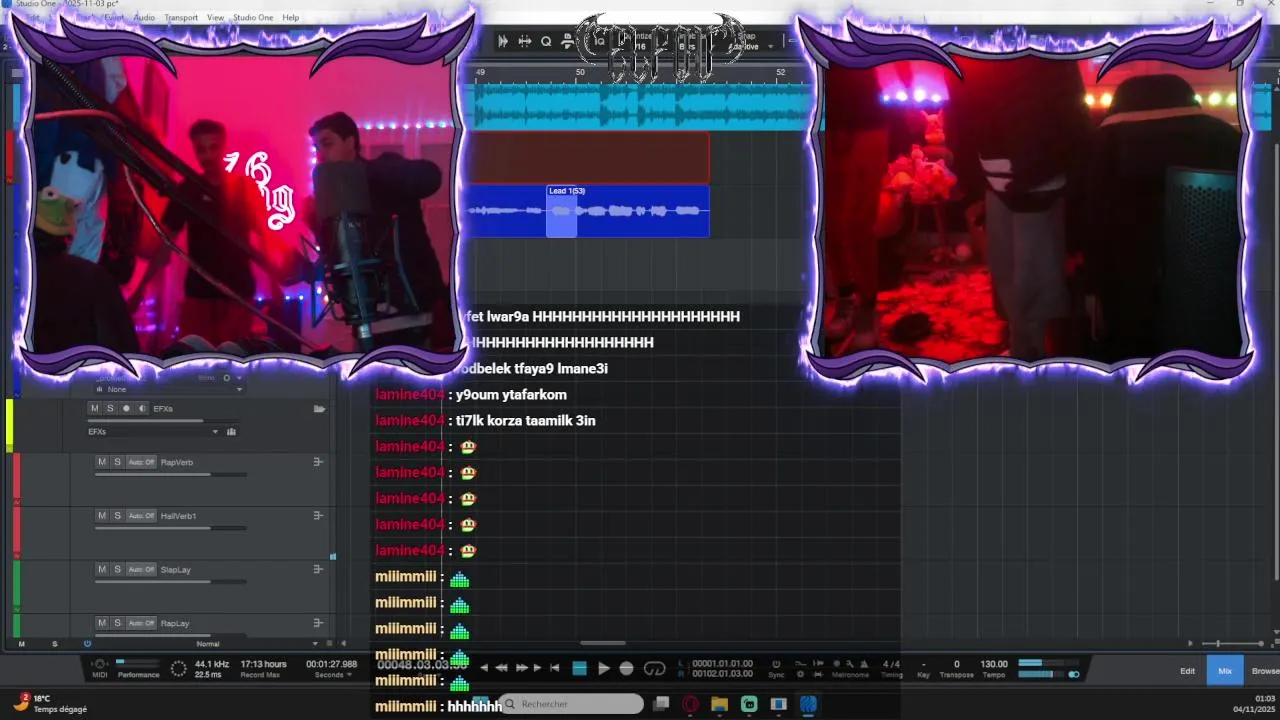The image size is (1280, 720).
Task: Open the Transport menu
Action: pyautogui.click(x=181, y=18)
